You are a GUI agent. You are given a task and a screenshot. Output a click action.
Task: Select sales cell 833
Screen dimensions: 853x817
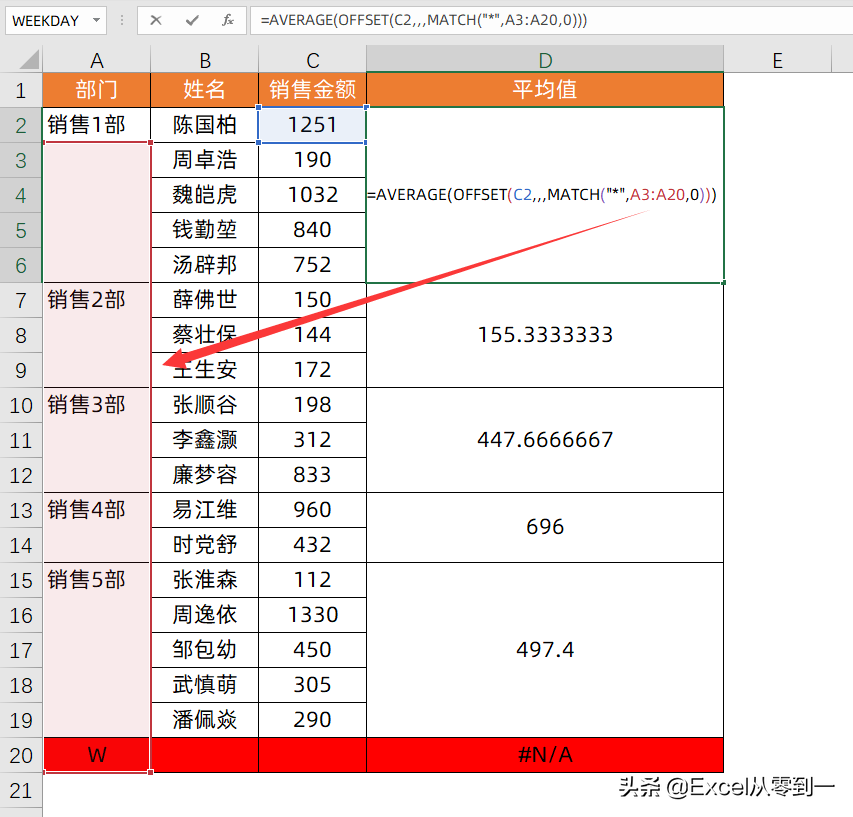click(313, 475)
